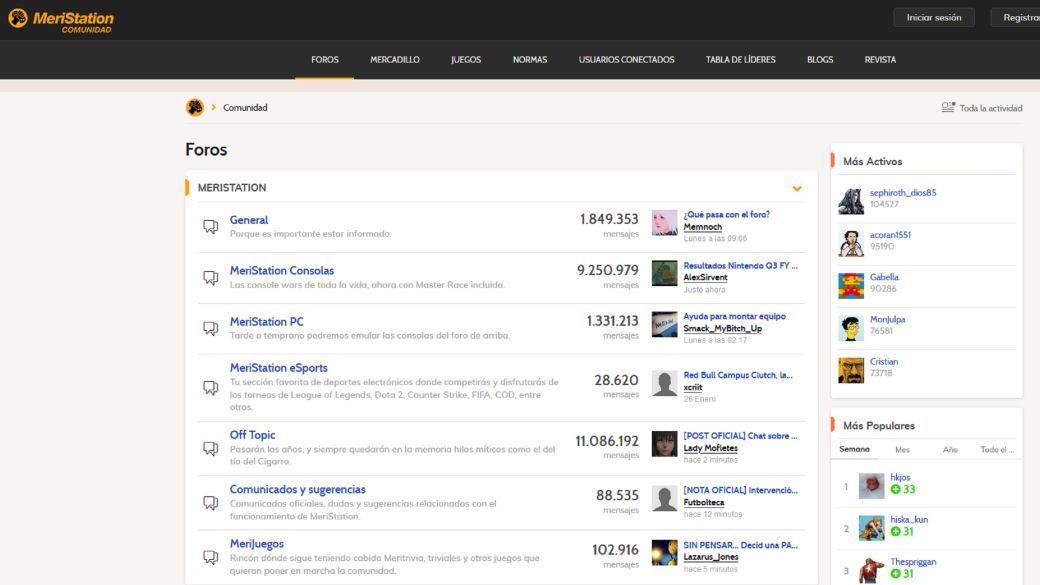Image resolution: width=1040 pixels, height=585 pixels.
Task: Switch to the Mes tab in Más Populares
Action: click(x=902, y=449)
